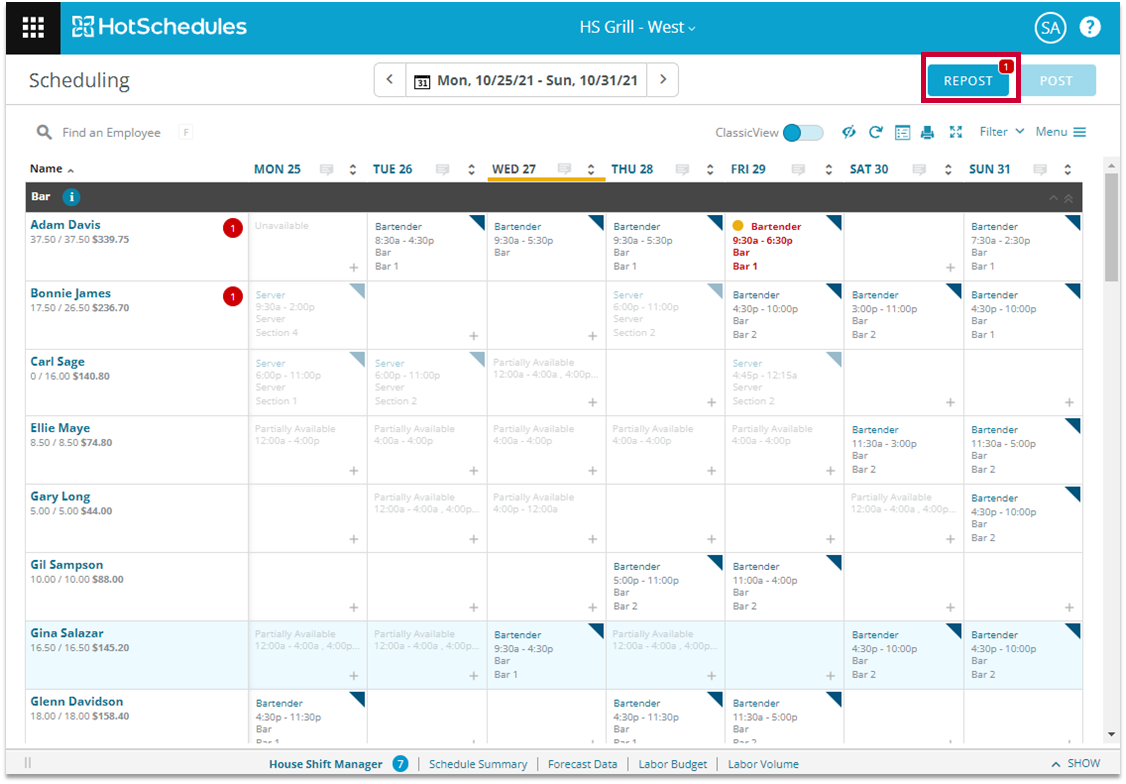Go to the next week arrow

click(662, 80)
